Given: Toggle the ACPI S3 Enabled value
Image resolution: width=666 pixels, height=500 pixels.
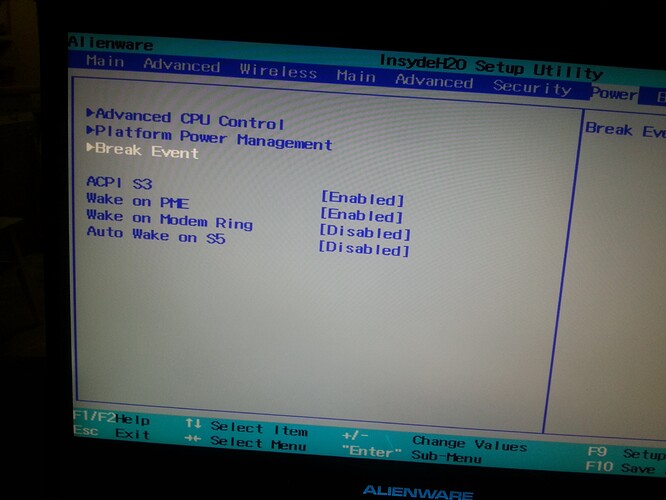Looking at the screenshot, I should [362, 200].
